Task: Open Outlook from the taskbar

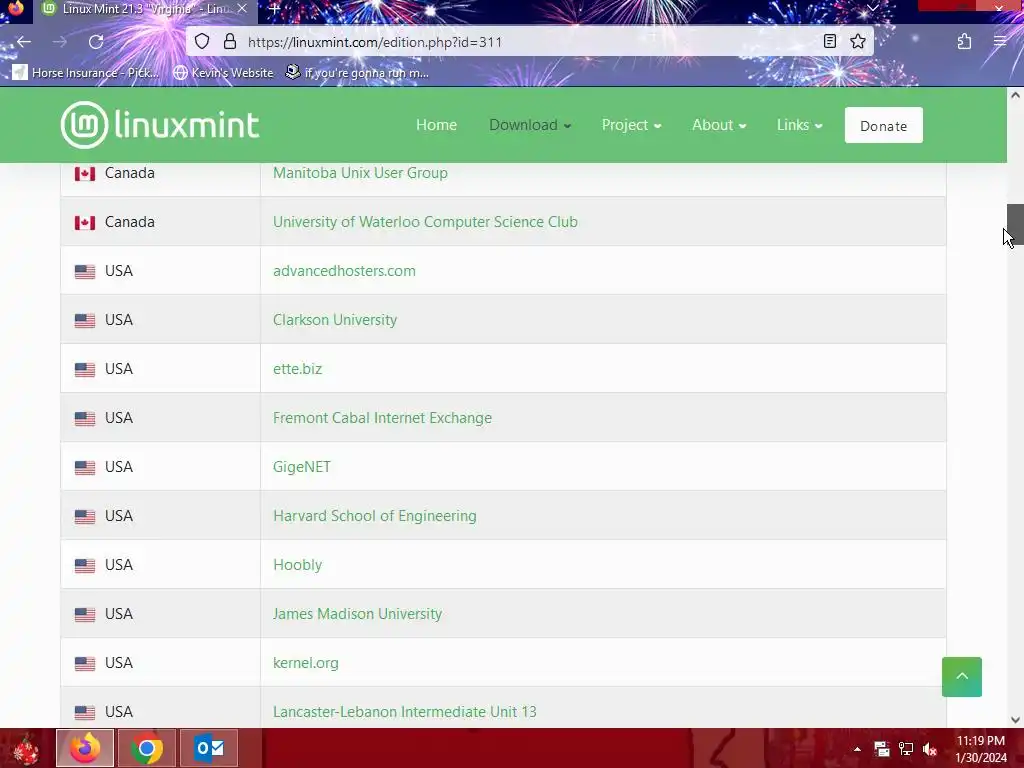Action: pos(209,748)
